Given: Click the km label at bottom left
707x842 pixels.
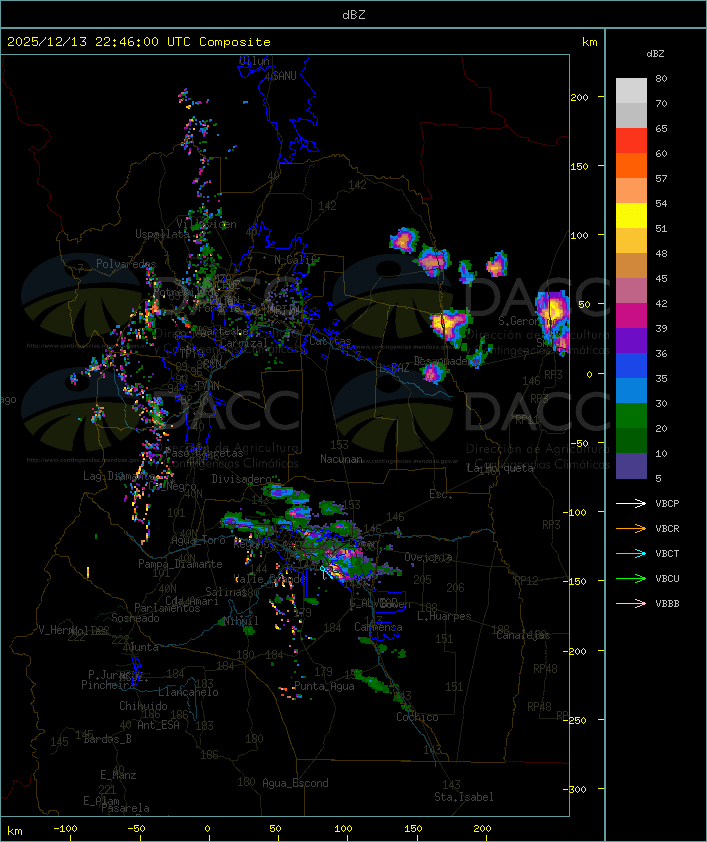Looking at the screenshot, I should click(x=14, y=831).
